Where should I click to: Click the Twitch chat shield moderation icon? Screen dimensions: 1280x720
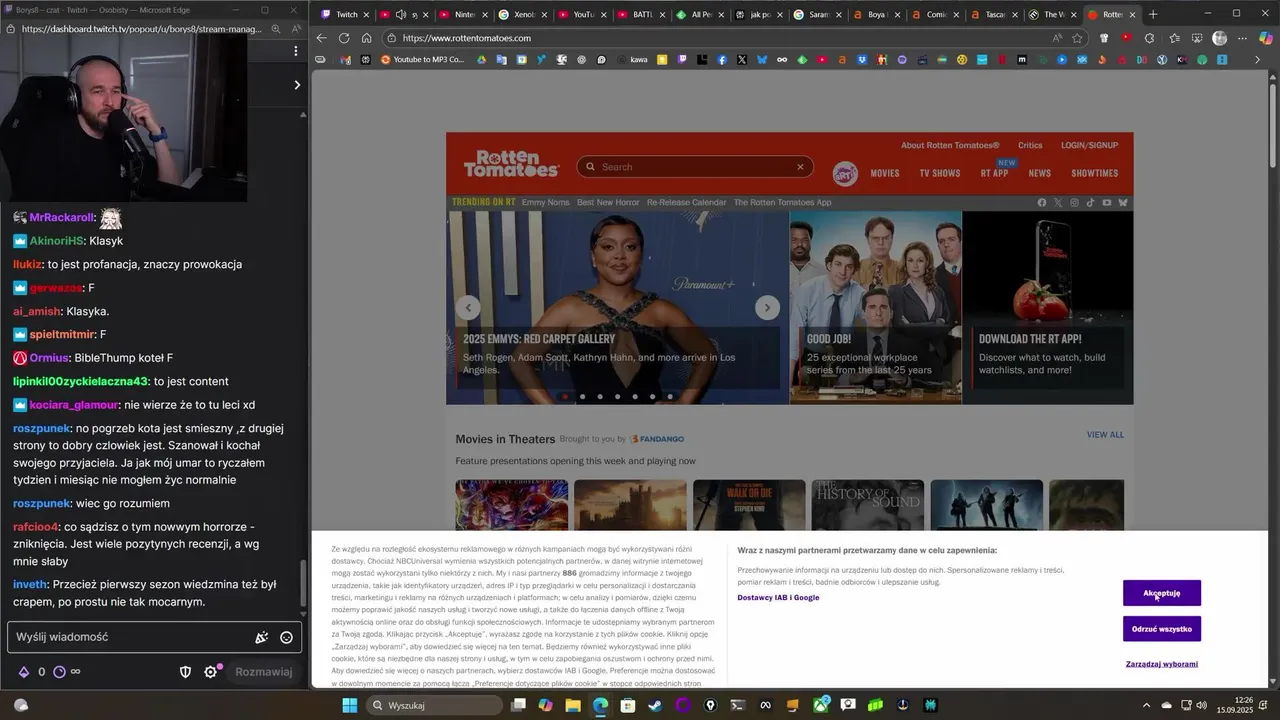pos(185,672)
